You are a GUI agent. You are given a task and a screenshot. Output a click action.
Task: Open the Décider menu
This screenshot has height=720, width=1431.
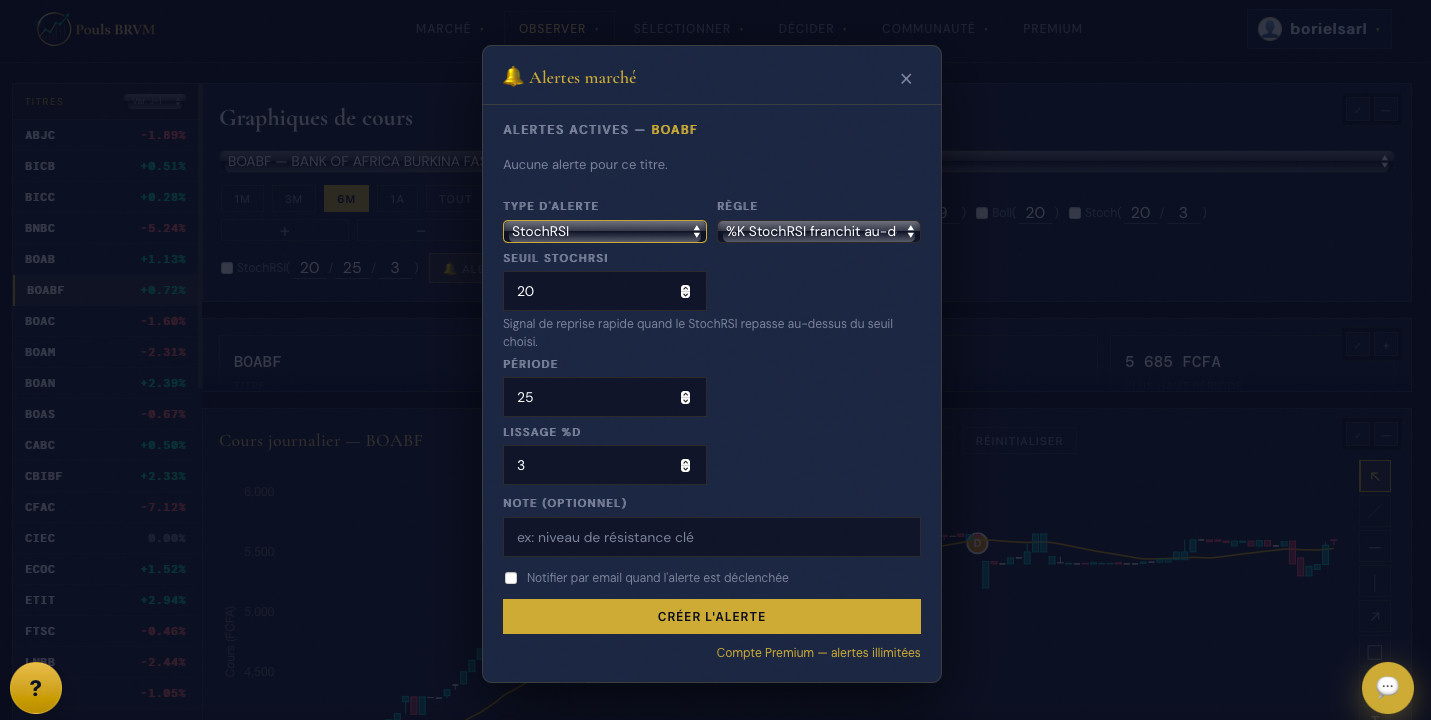point(813,29)
